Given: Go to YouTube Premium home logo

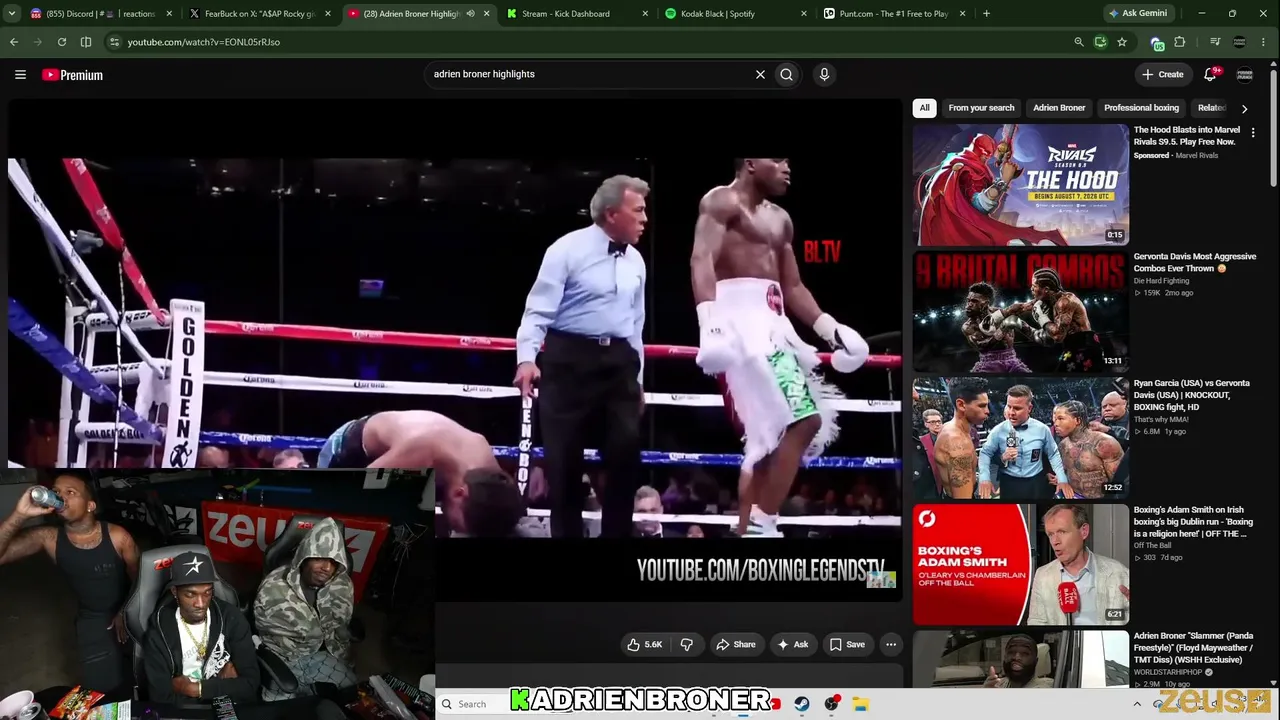Looking at the screenshot, I should [x=72, y=75].
